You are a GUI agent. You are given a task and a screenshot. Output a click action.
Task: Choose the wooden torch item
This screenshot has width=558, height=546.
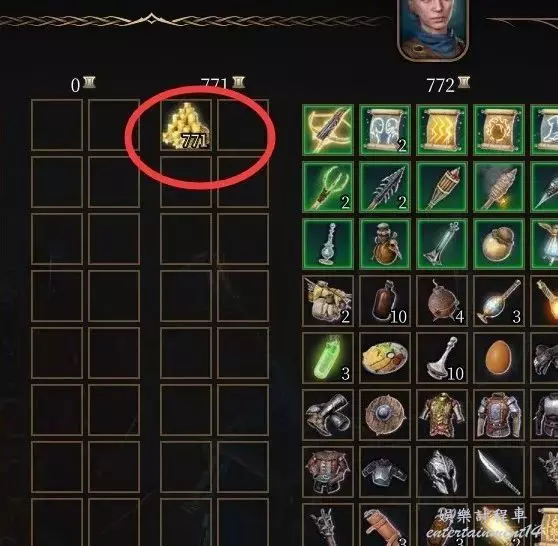(x=442, y=187)
